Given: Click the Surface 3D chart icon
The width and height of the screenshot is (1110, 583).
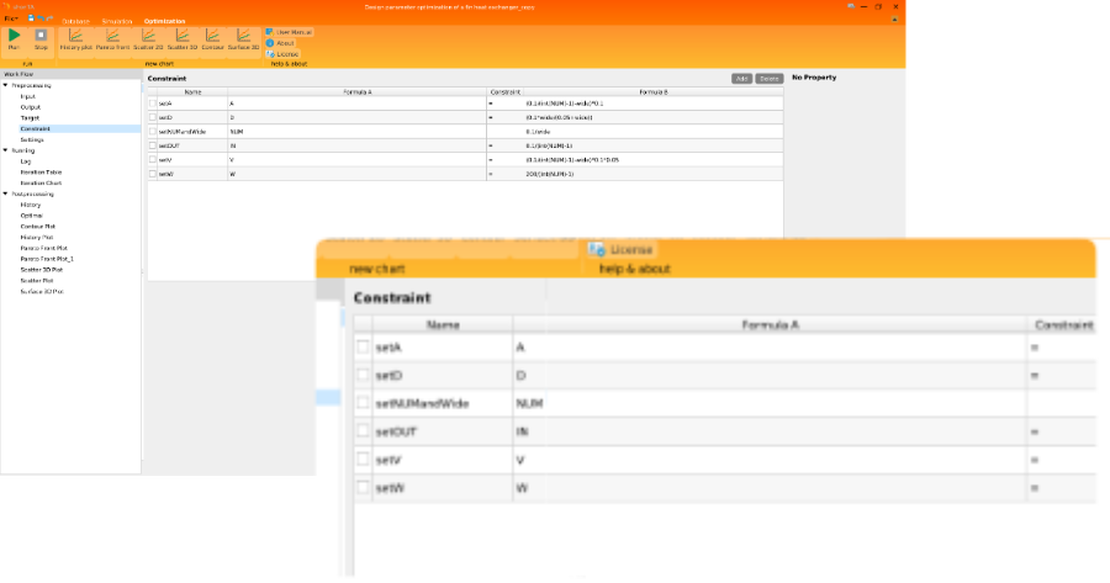Looking at the screenshot, I should point(243,36).
